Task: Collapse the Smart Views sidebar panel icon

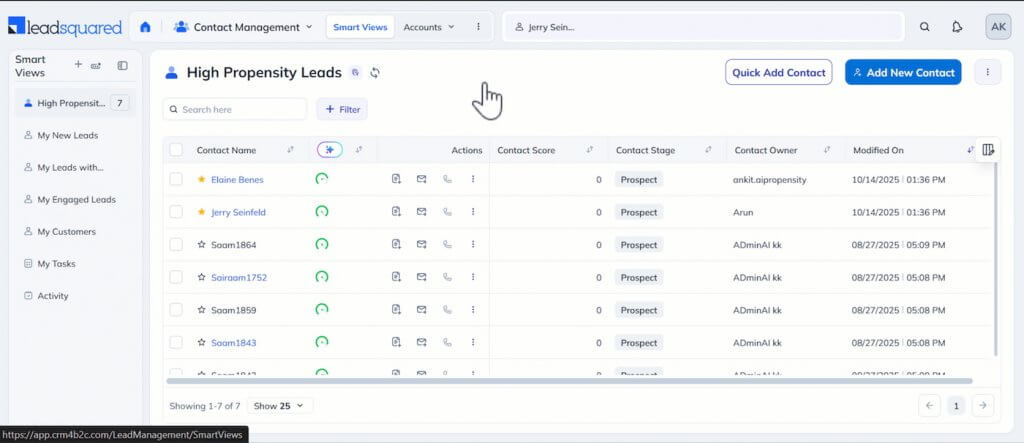Action: (x=122, y=65)
